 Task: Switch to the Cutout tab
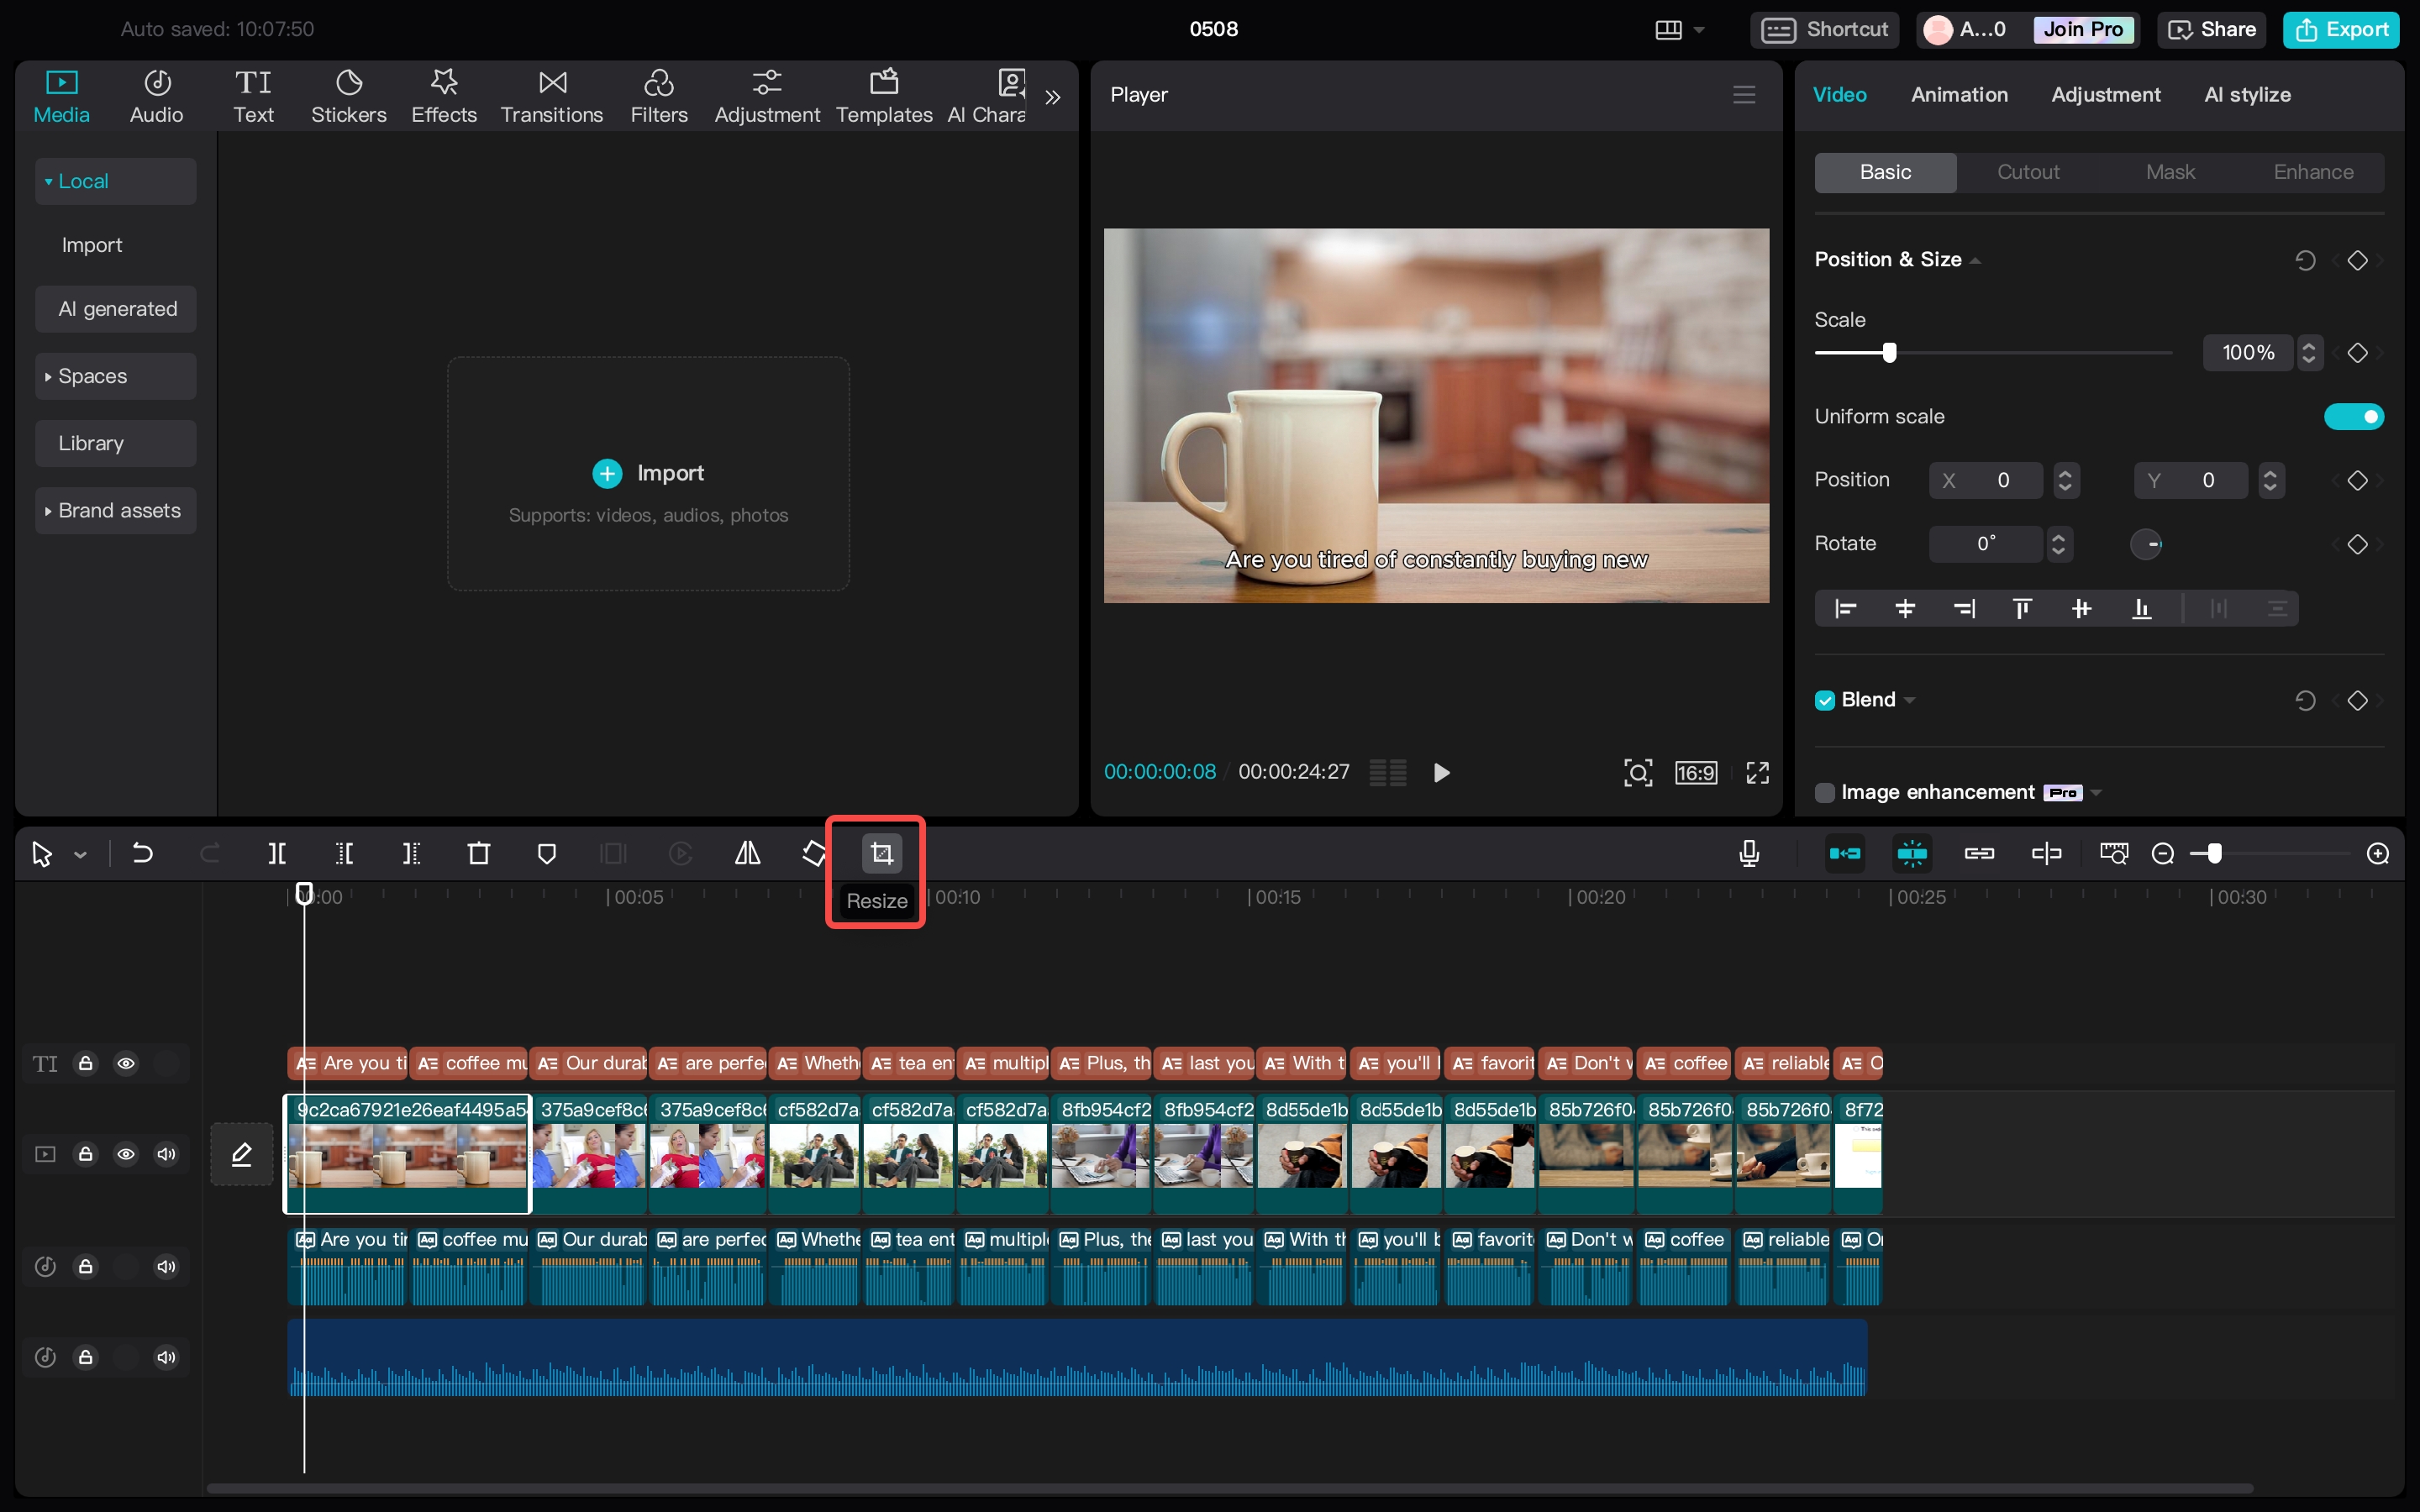[x=2028, y=172]
